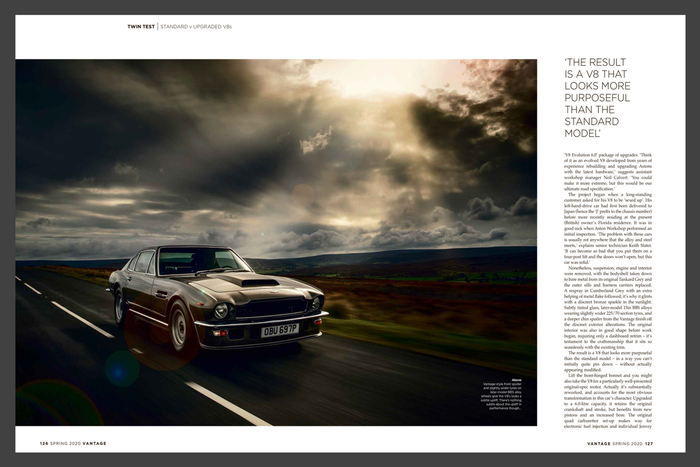Click the OBU 697P number plate
This screenshot has height=467, width=700.
(280, 330)
